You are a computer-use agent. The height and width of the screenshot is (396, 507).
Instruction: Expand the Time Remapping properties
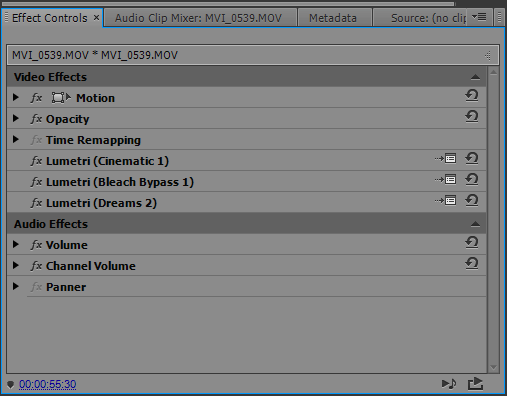click(16, 139)
